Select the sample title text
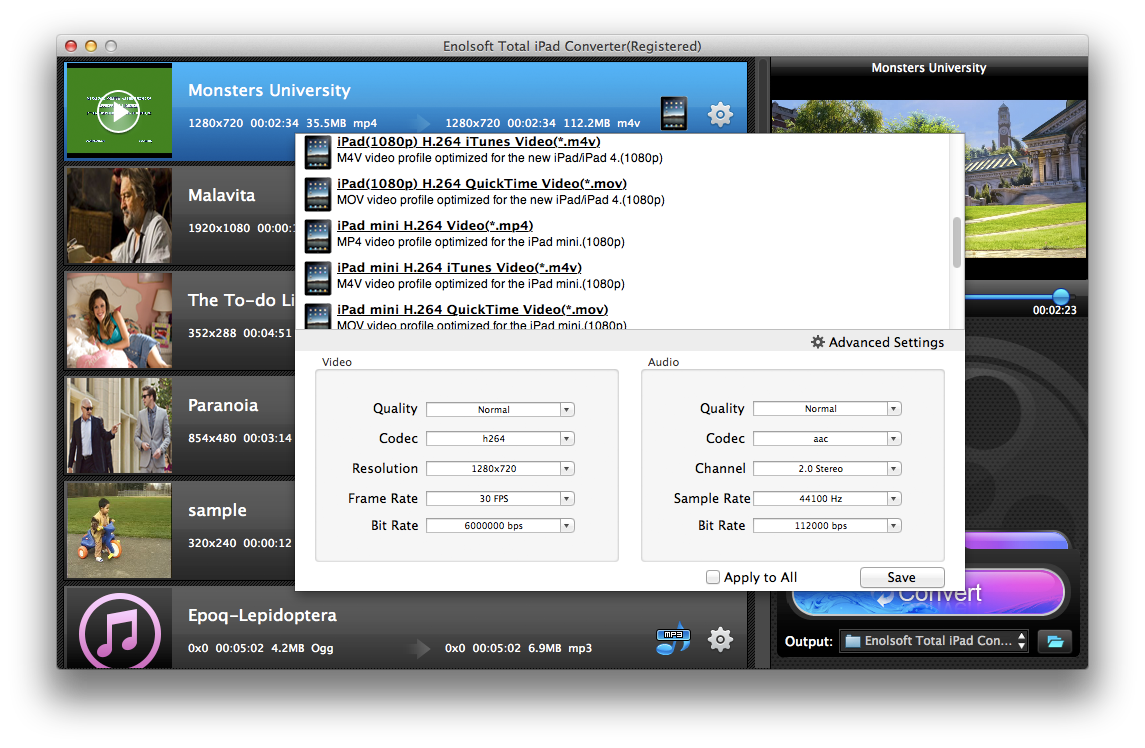 coord(217,511)
